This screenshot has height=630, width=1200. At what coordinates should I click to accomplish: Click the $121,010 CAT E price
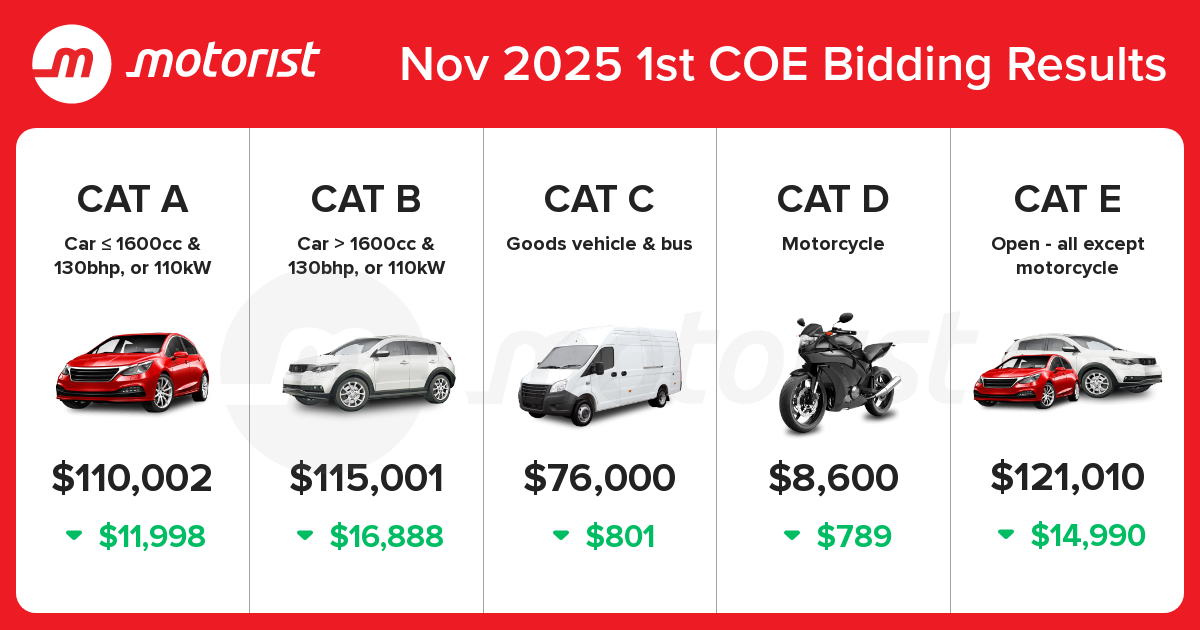(x=1067, y=478)
